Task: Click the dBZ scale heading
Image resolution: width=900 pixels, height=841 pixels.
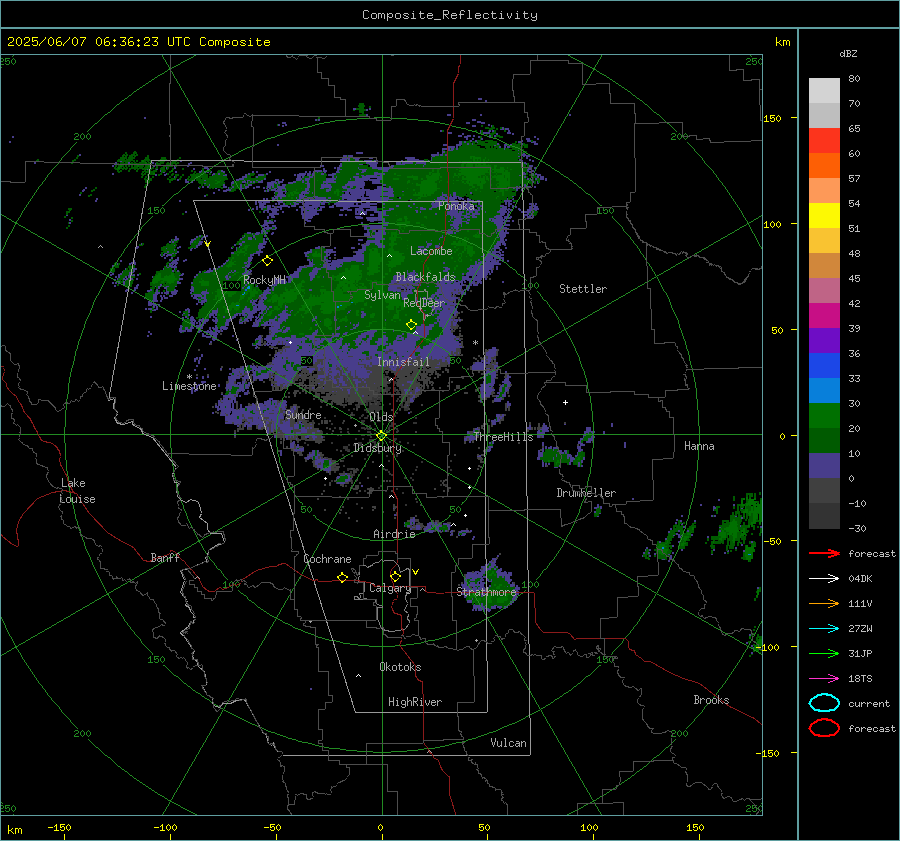Action: point(848,54)
